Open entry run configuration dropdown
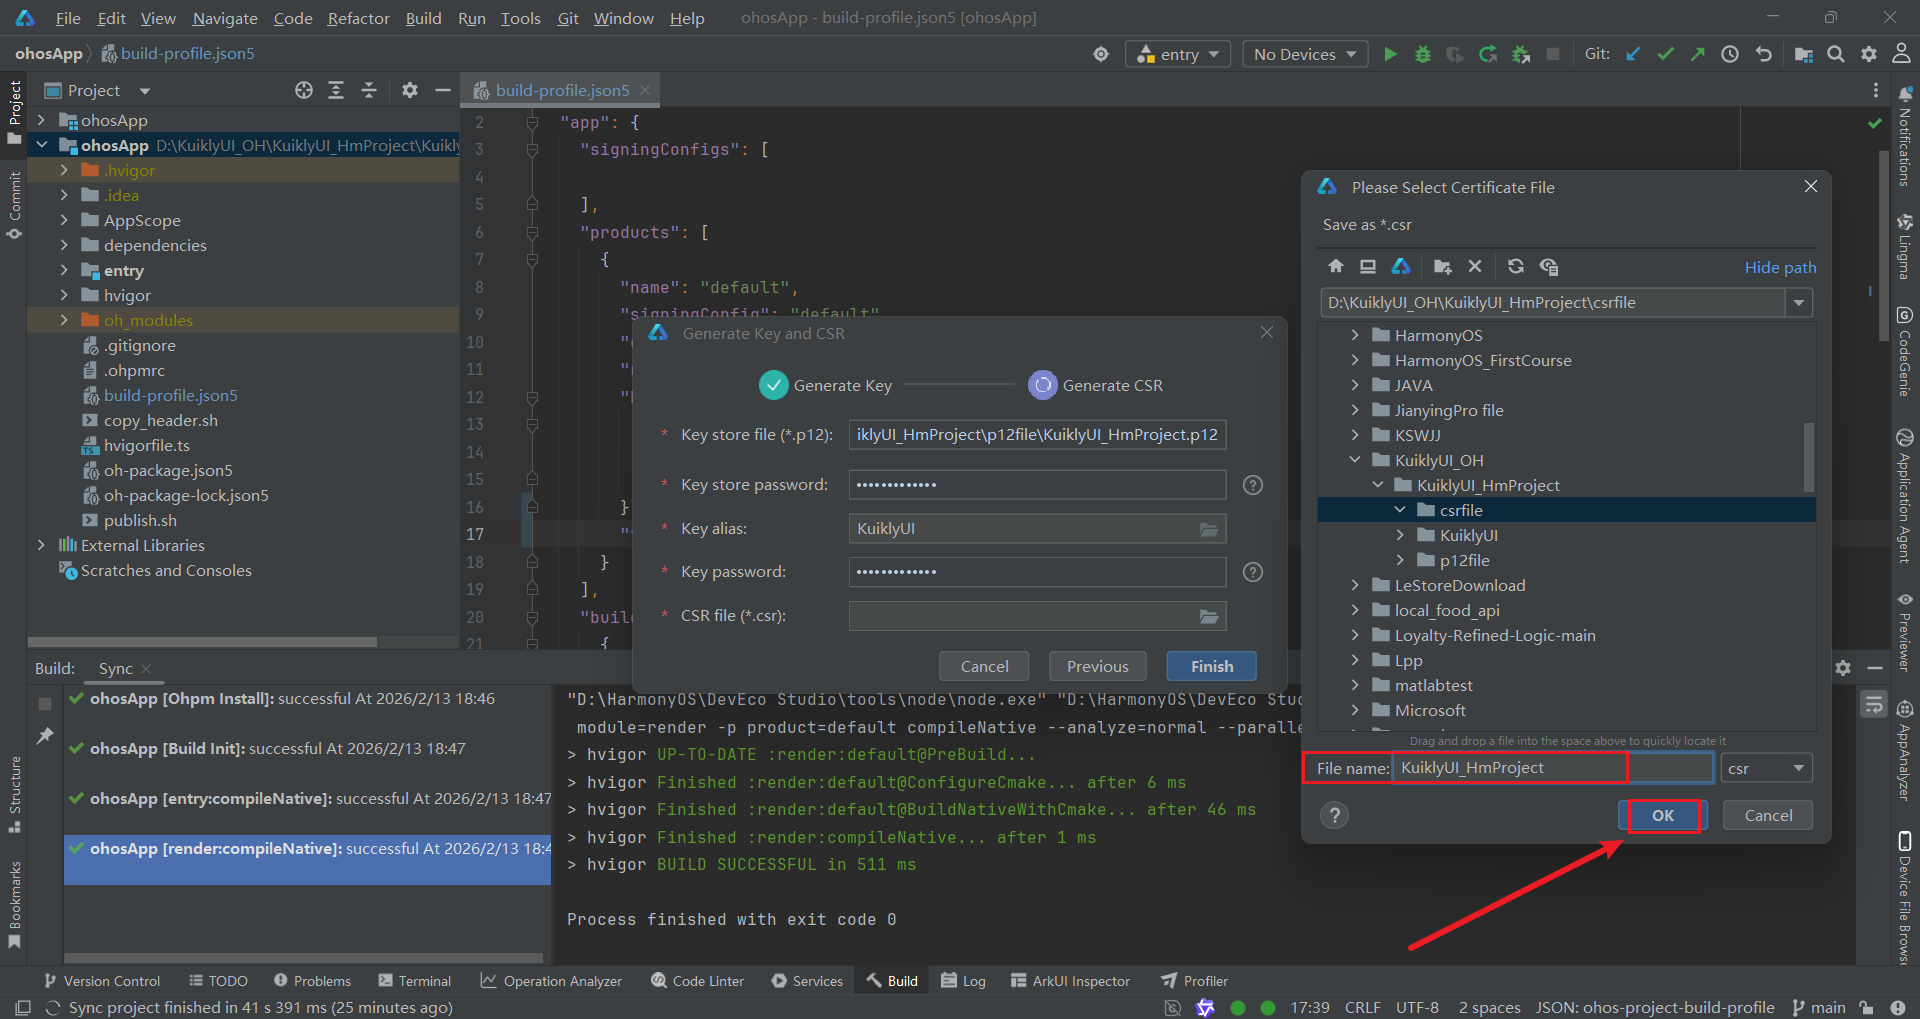The width and height of the screenshot is (1920, 1019). tap(1179, 54)
